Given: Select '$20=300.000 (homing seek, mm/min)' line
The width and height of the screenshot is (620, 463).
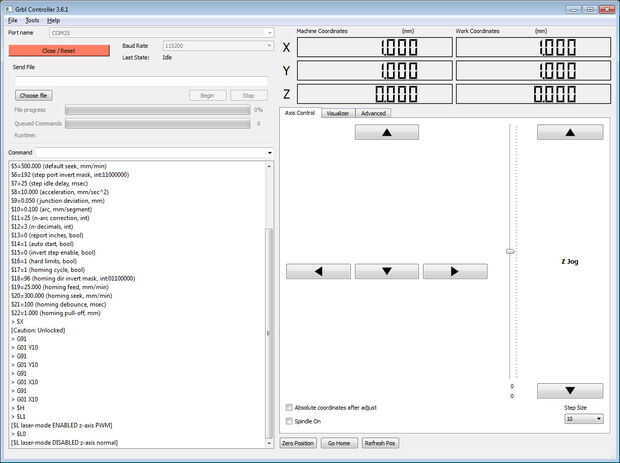Looking at the screenshot, I should (x=61, y=296).
